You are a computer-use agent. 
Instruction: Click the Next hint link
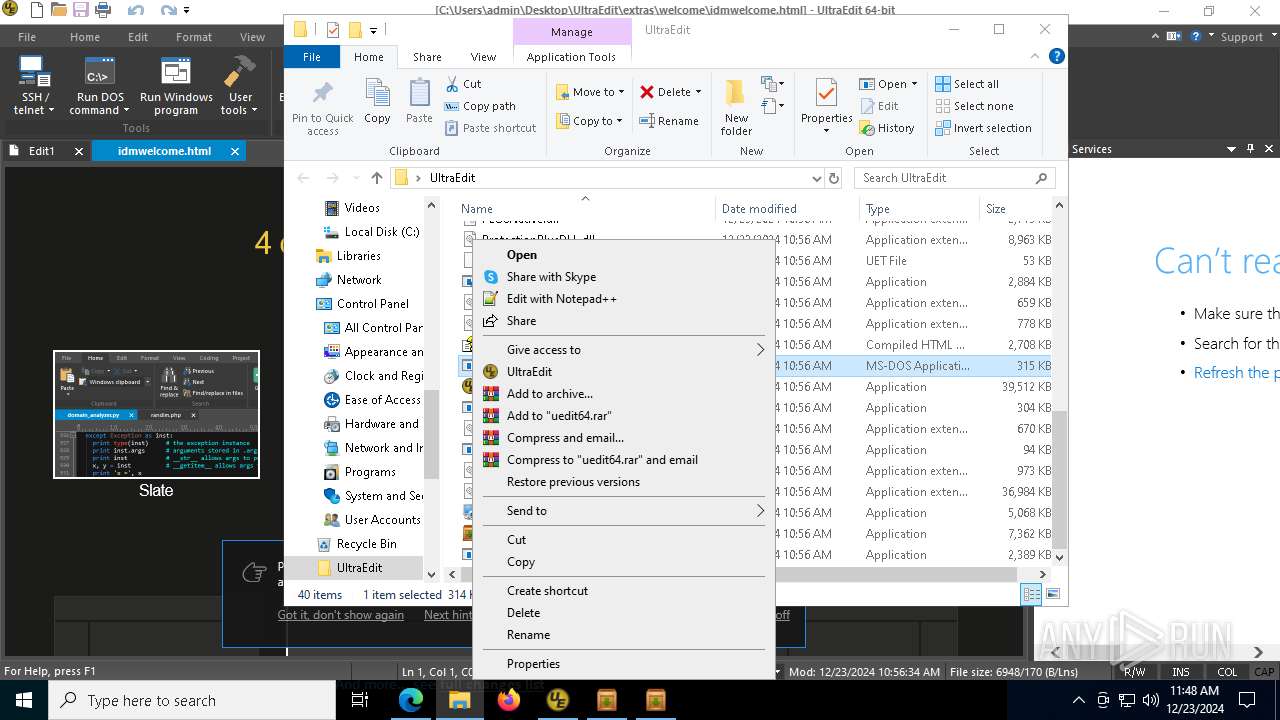pos(448,615)
